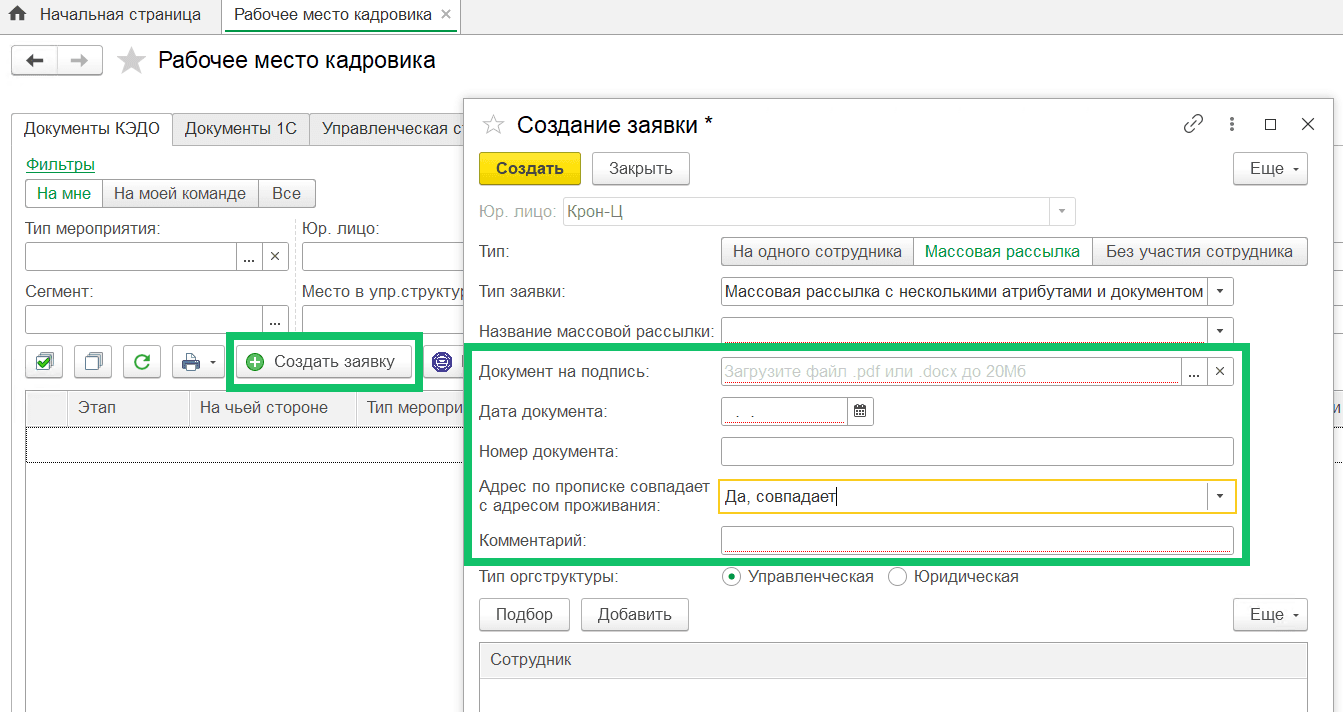Select the Юридическая radio button
The image size is (1343, 712).
[x=897, y=577]
